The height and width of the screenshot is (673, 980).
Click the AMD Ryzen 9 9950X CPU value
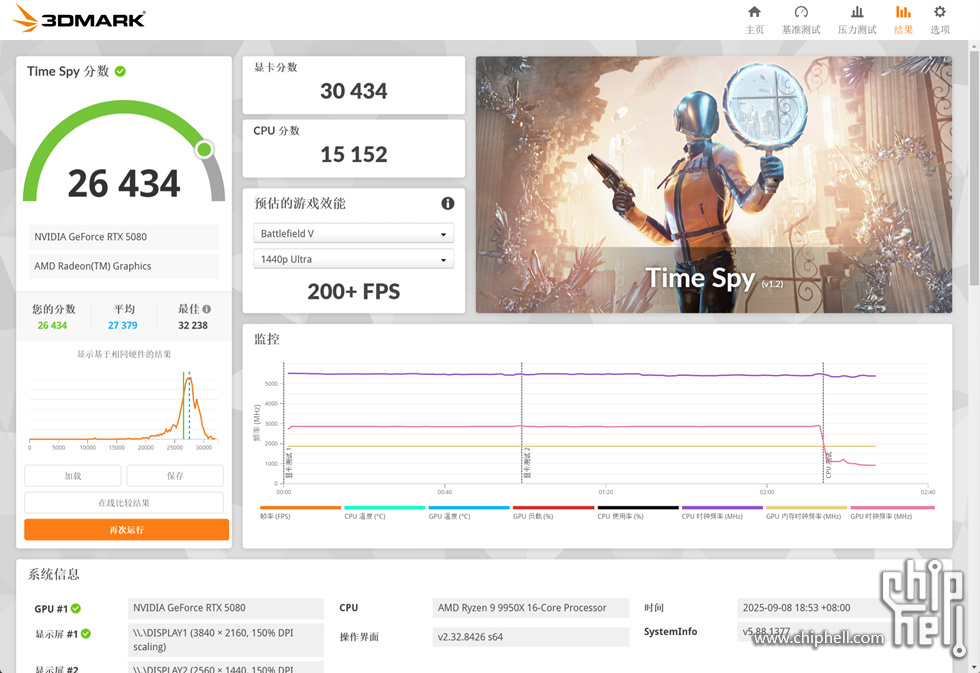531,608
